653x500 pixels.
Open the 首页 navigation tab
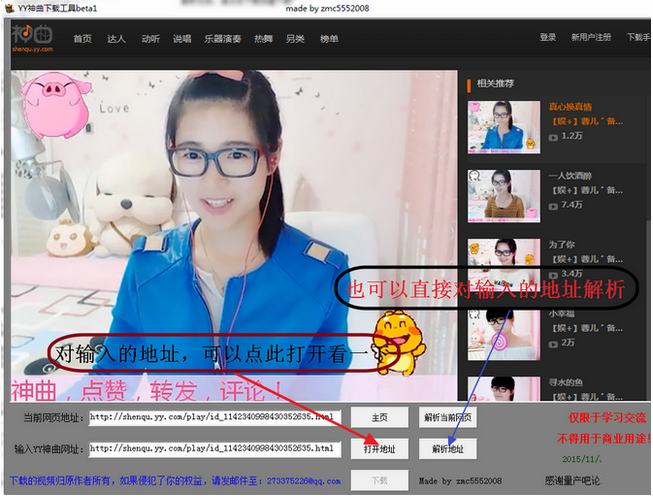coord(82,39)
